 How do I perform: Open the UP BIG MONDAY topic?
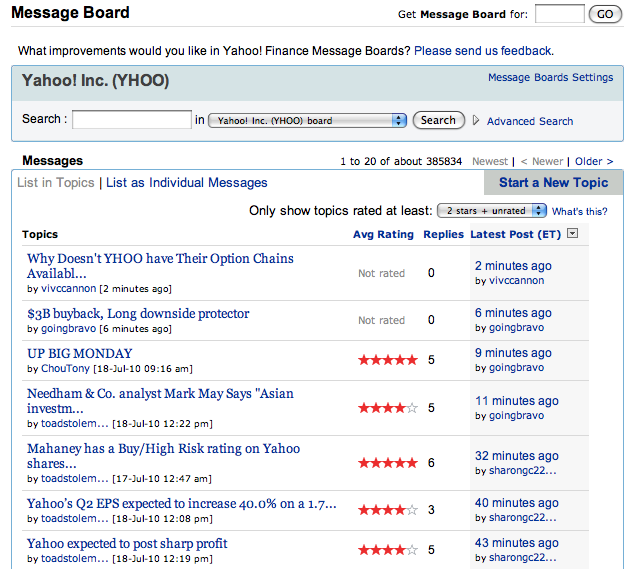pyautogui.click(x=80, y=353)
